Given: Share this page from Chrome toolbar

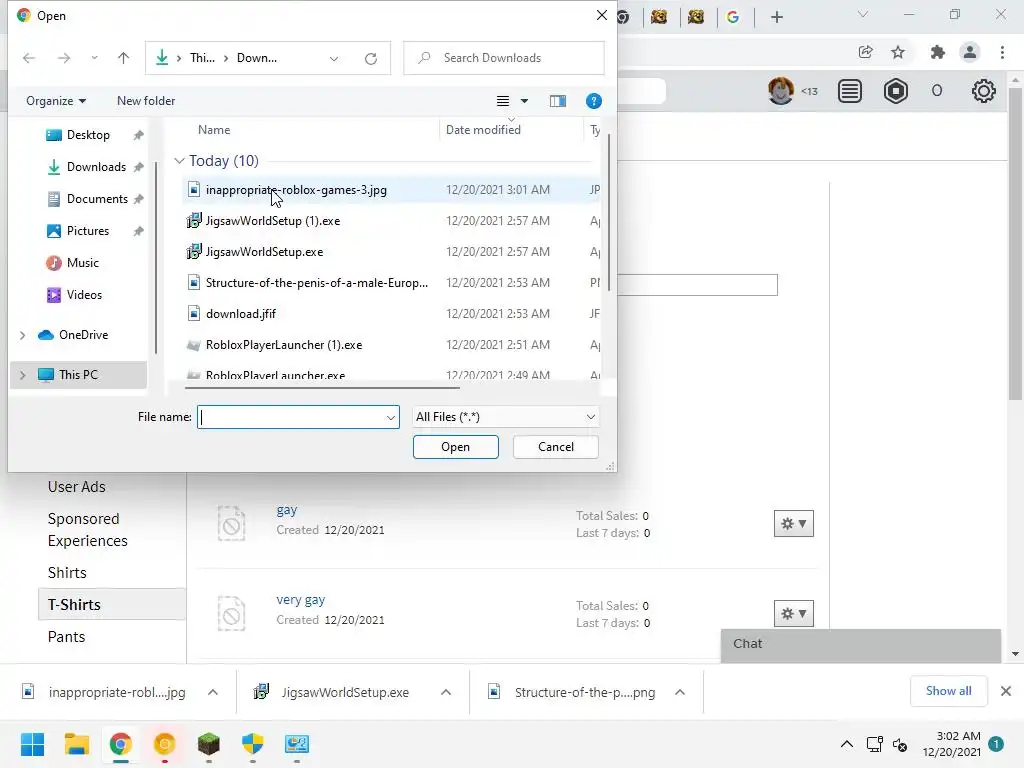Looking at the screenshot, I should click(865, 52).
